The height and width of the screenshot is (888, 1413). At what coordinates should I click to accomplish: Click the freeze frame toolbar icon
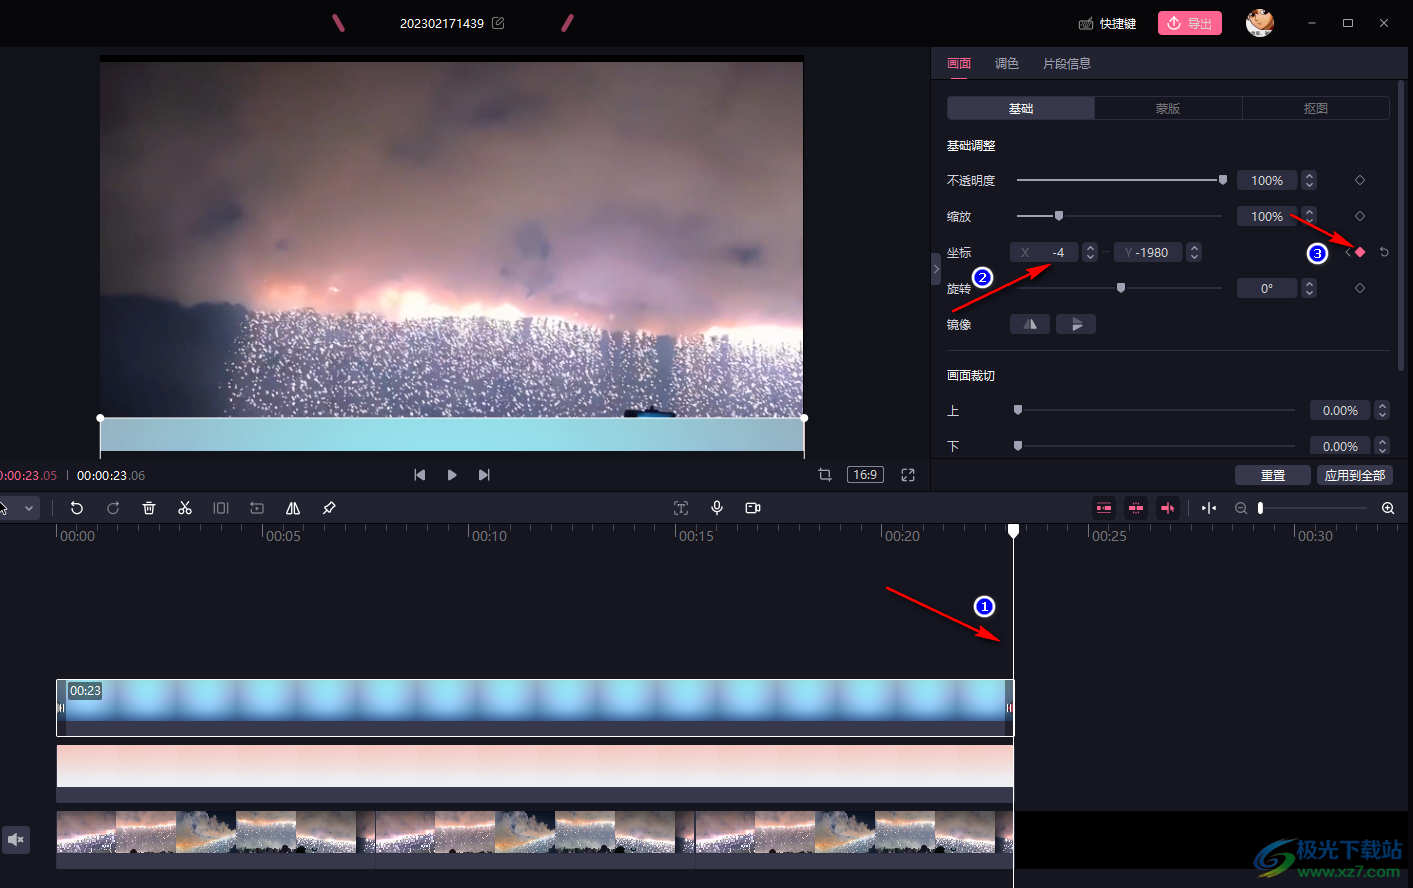221,508
